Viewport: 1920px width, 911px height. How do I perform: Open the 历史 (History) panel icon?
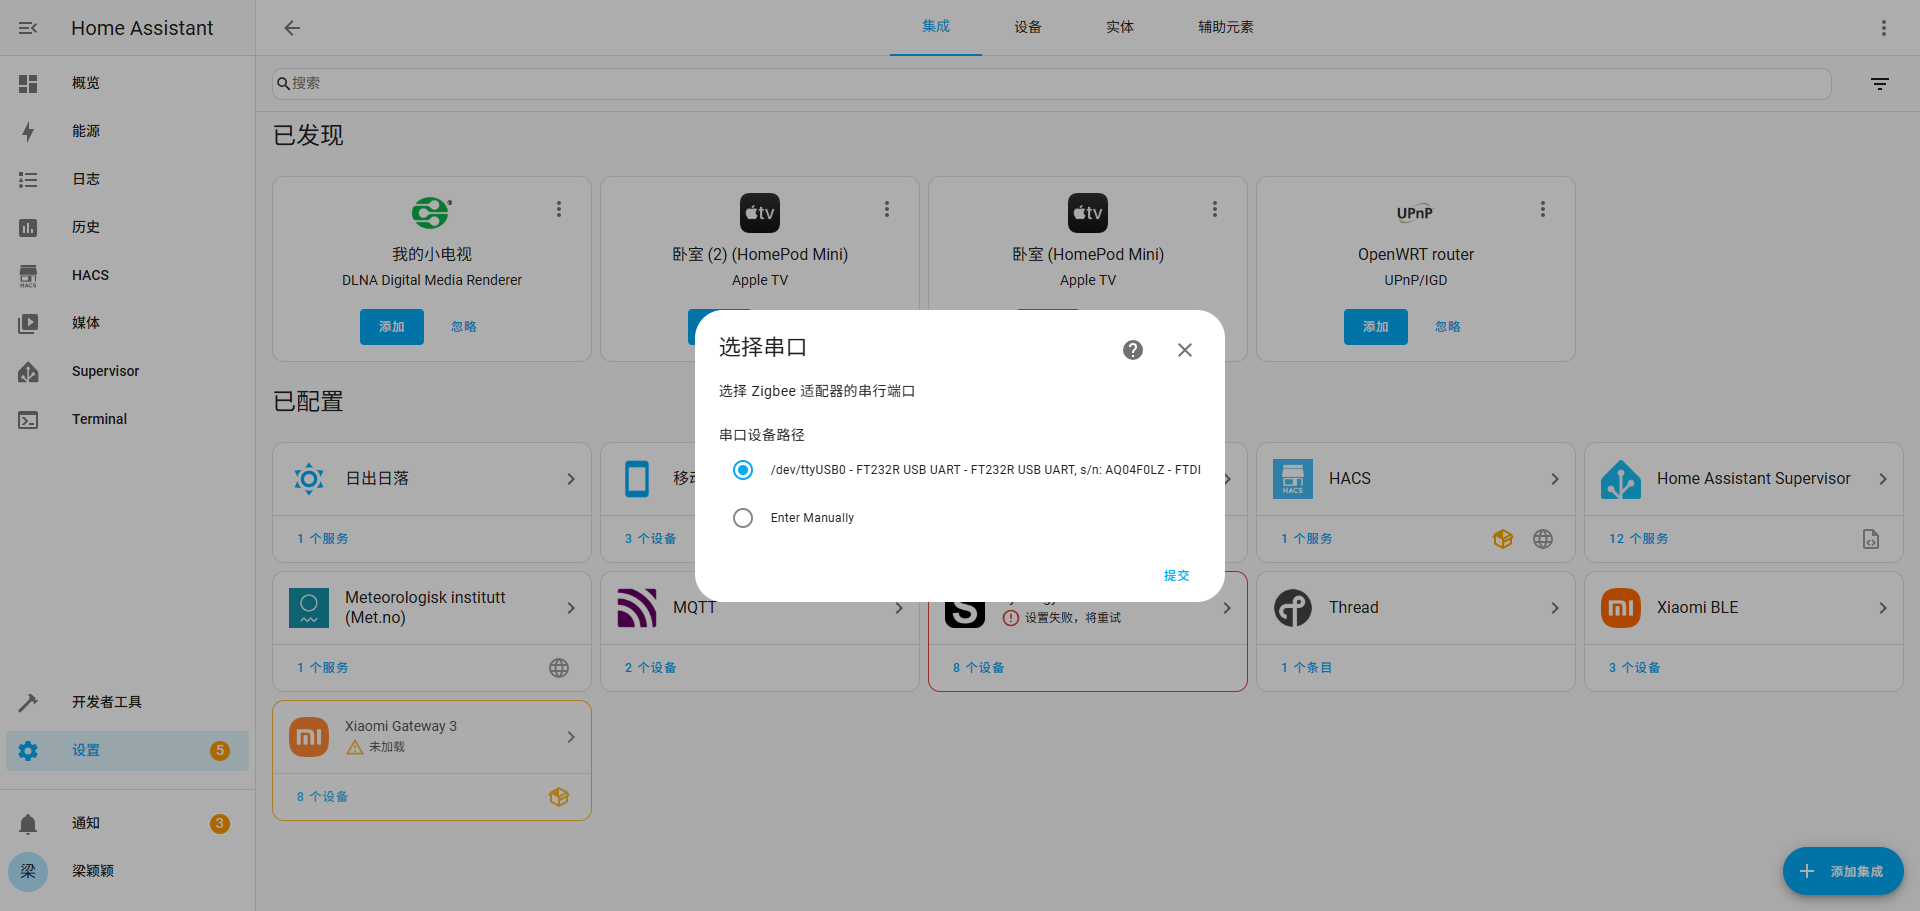tap(28, 227)
